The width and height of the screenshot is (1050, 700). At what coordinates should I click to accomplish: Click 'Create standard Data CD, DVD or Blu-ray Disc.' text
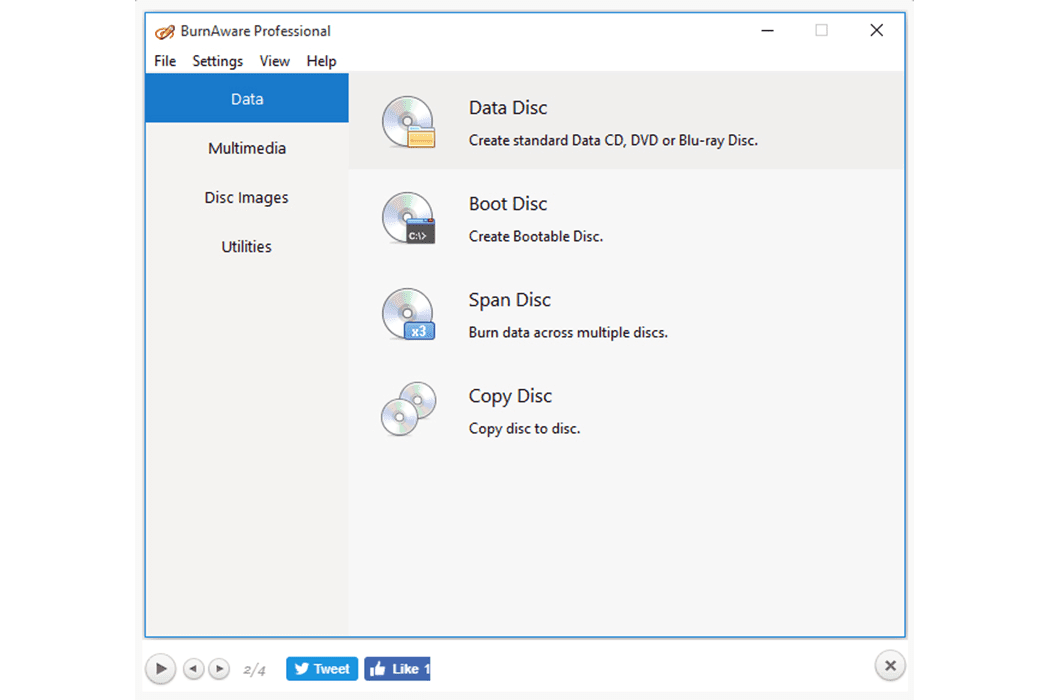tap(613, 141)
